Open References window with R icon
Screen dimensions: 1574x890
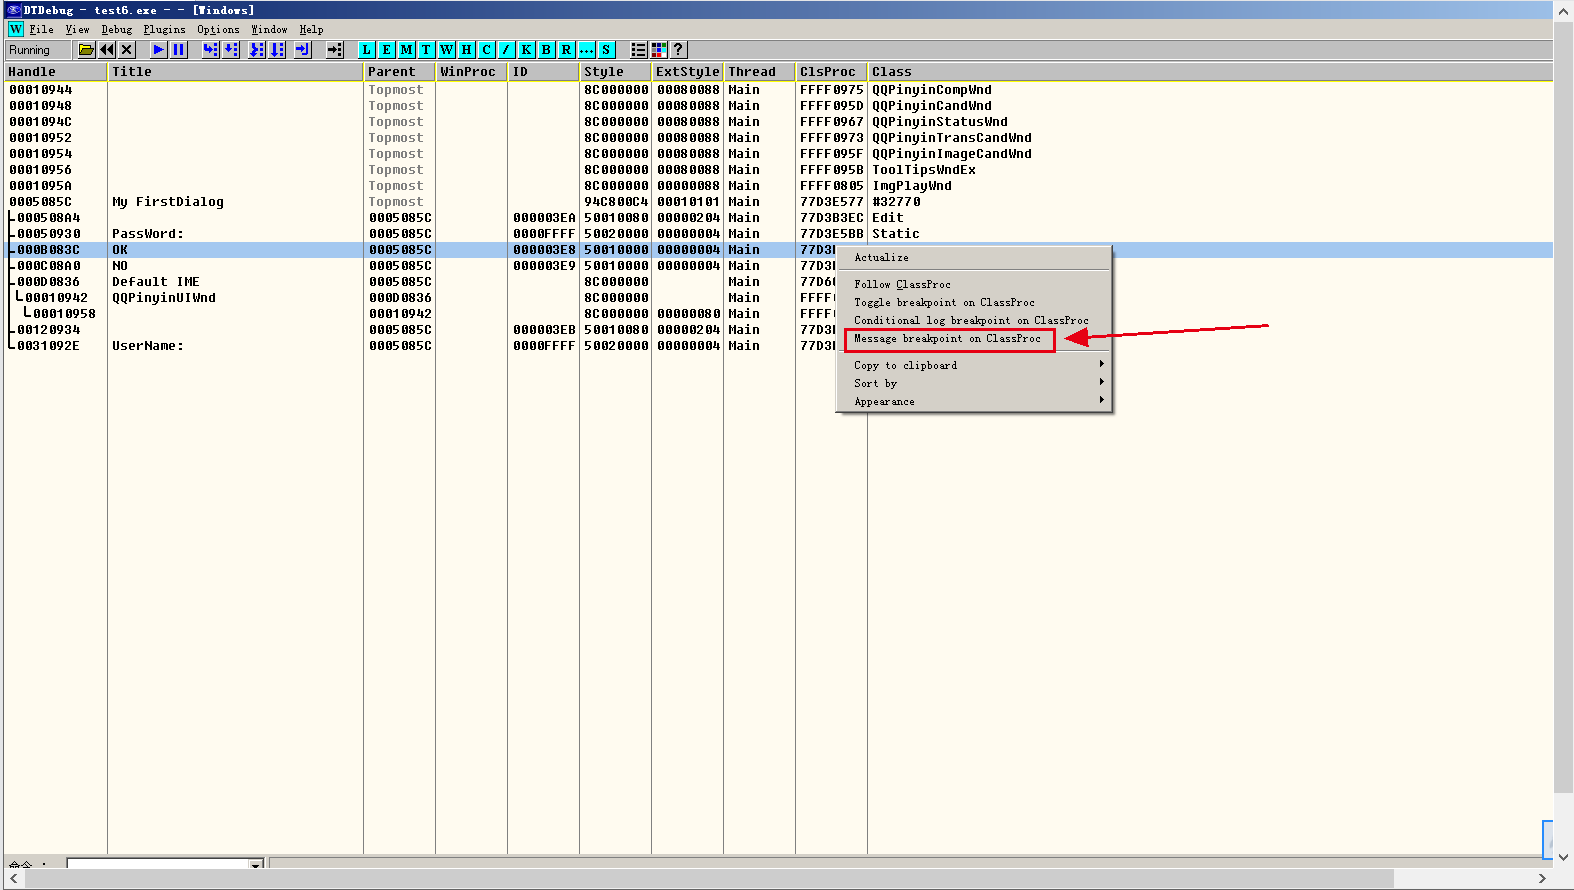click(x=567, y=50)
